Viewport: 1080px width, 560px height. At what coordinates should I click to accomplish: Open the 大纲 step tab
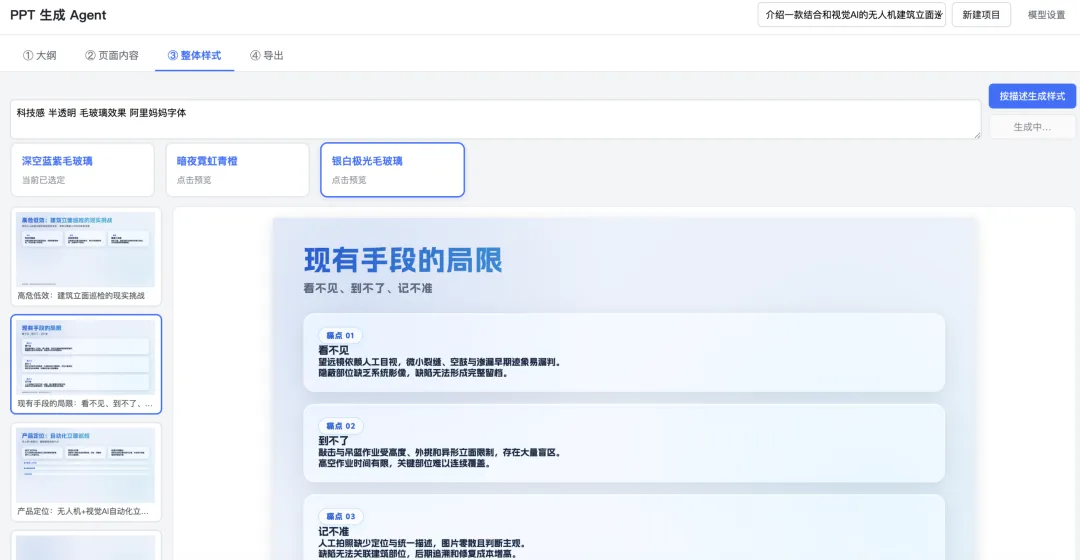pyautogui.click(x=39, y=55)
